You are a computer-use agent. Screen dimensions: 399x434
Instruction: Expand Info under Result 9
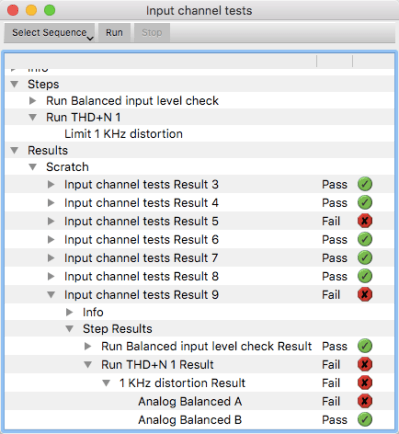(x=69, y=312)
